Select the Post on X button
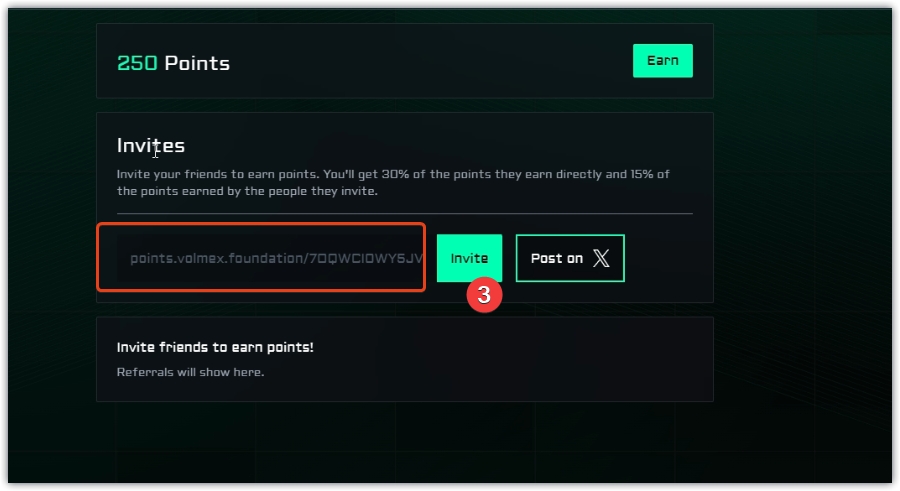 [570, 258]
